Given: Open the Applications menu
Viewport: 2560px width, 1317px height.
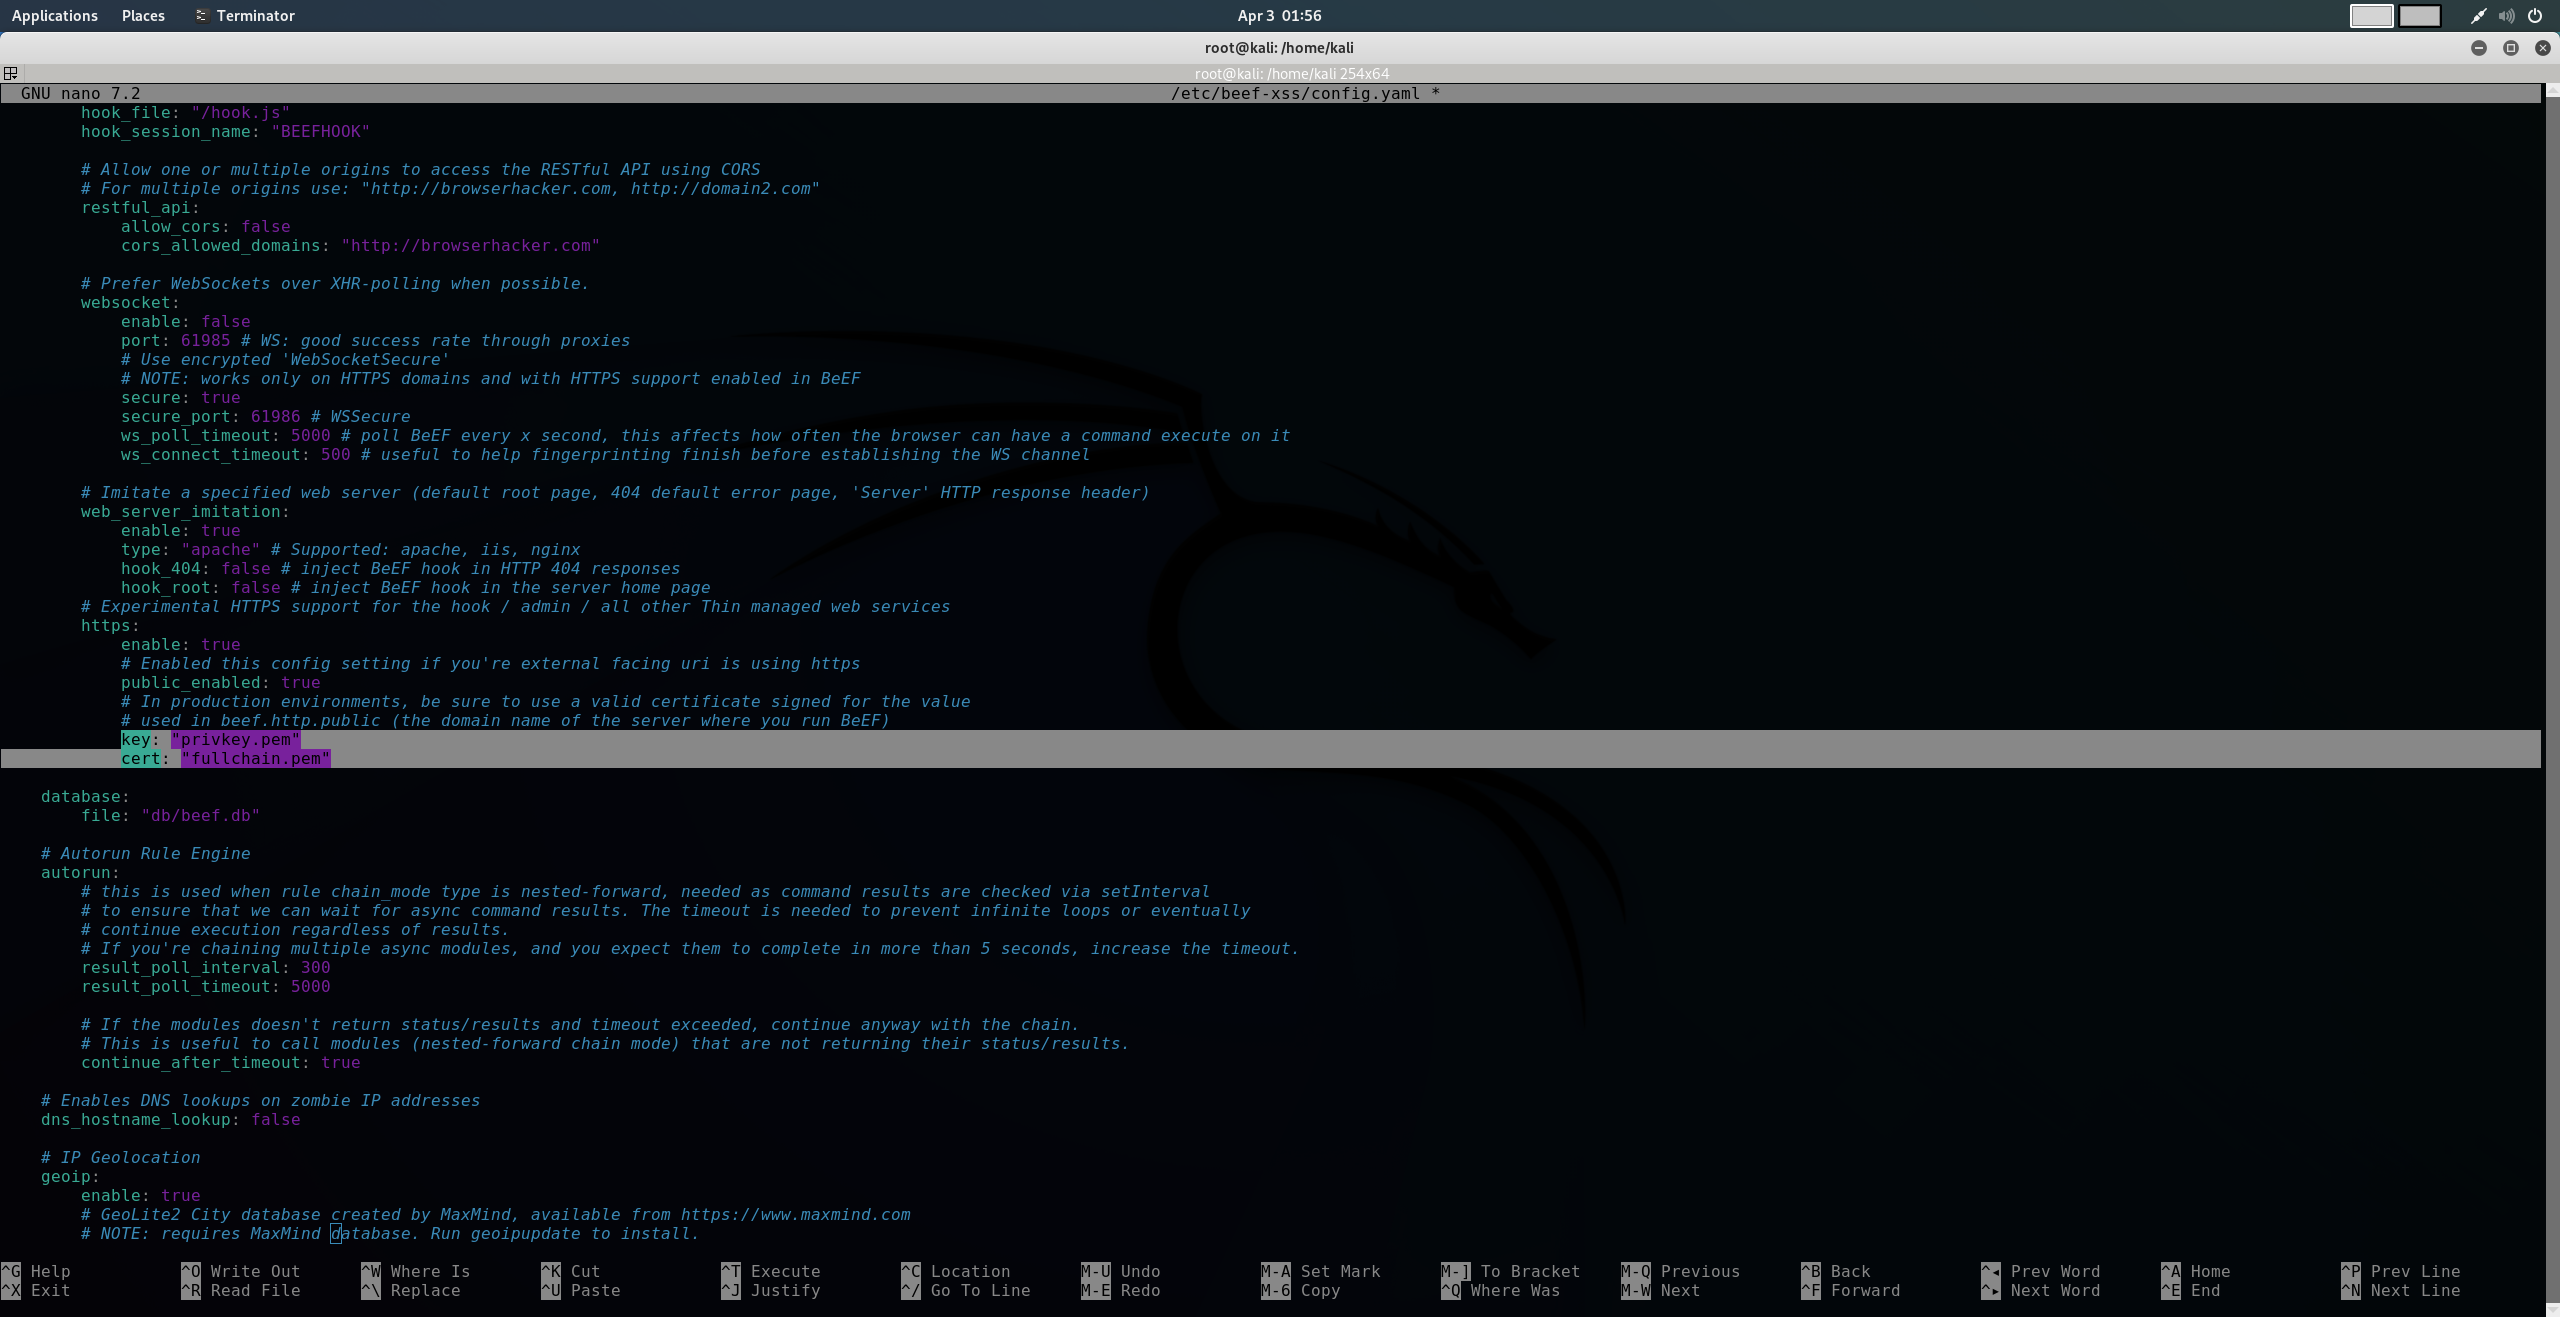Looking at the screenshot, I should tap(55, 16).
